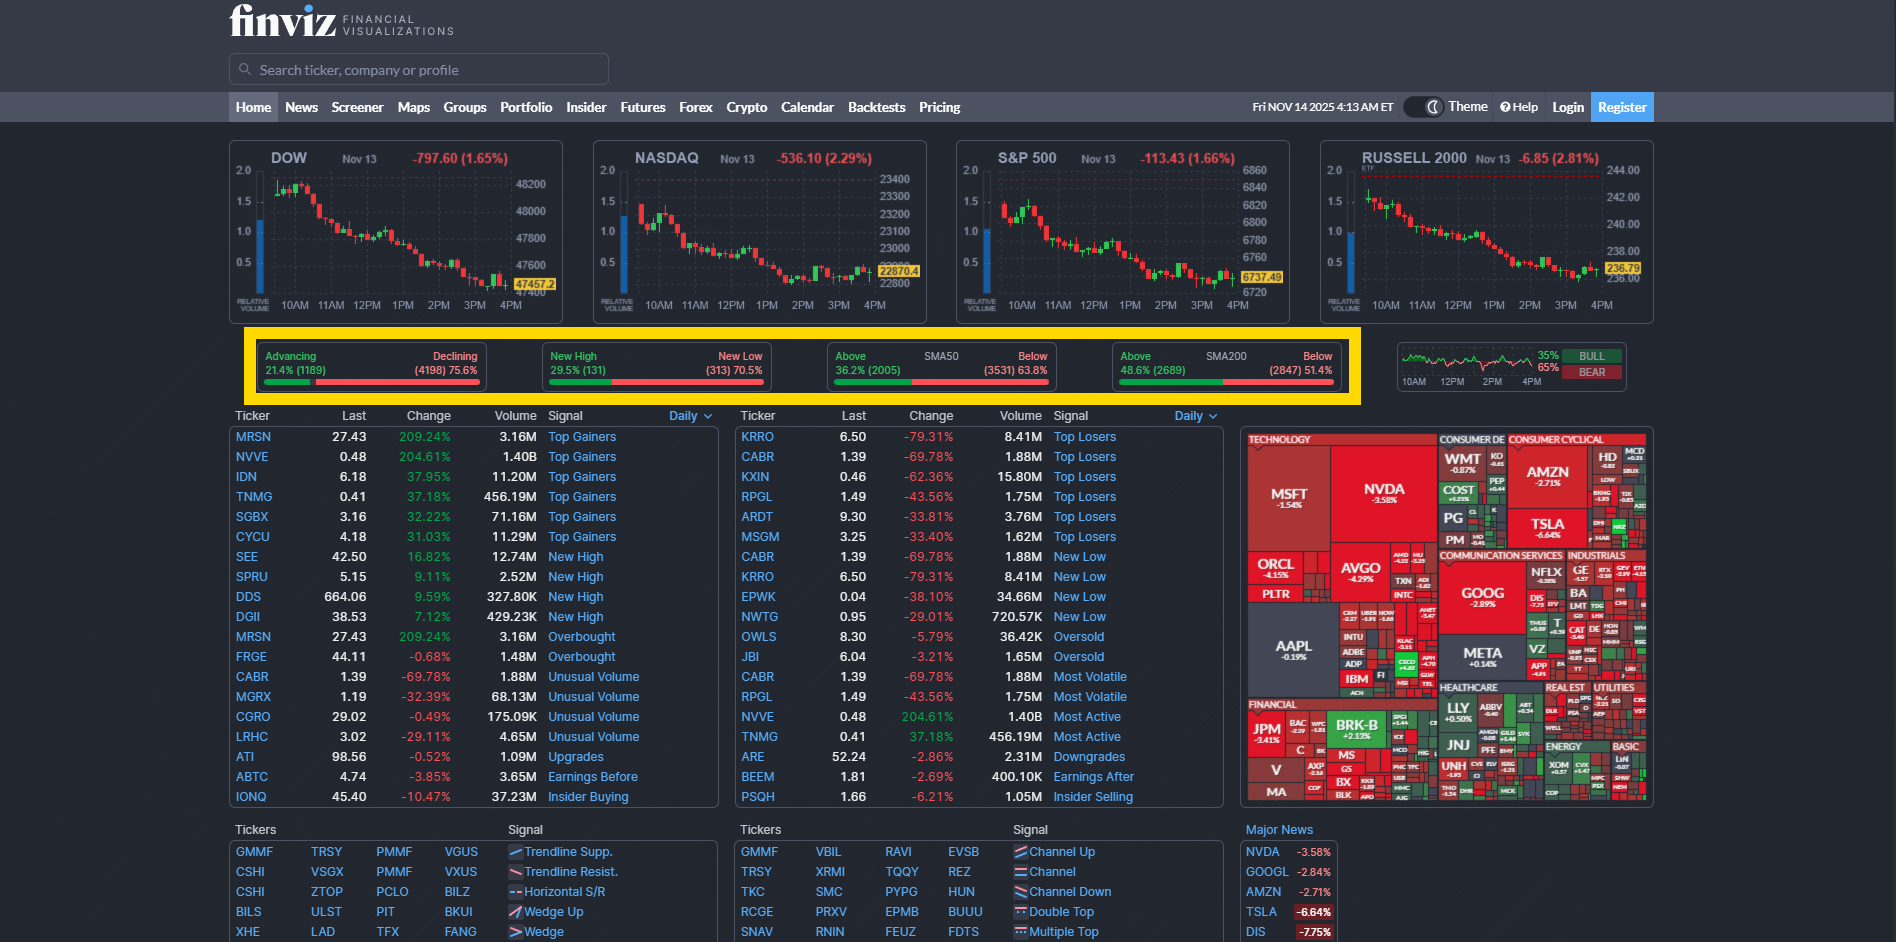Click the Double Top pattern icon

[x=1020, y=912]
